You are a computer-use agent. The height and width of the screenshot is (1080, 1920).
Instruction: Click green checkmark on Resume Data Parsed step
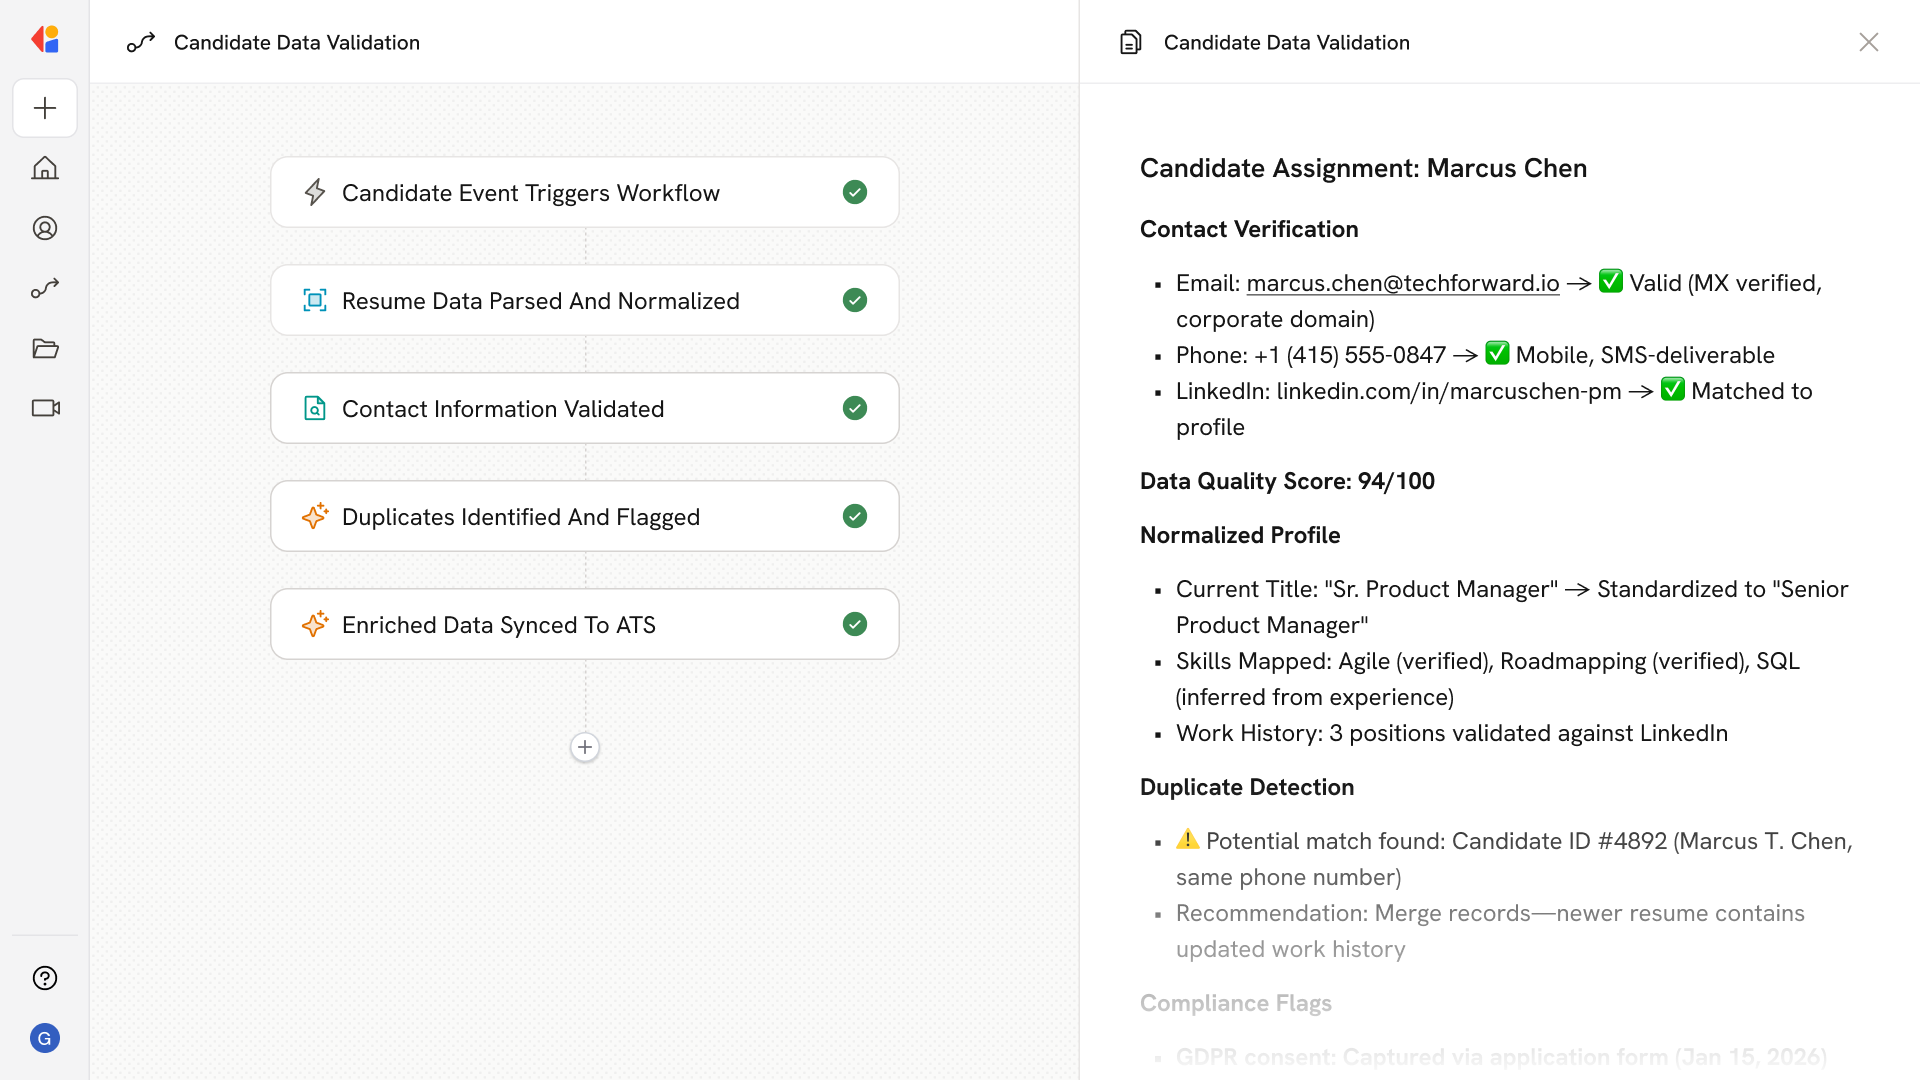[x=855, y=300]
